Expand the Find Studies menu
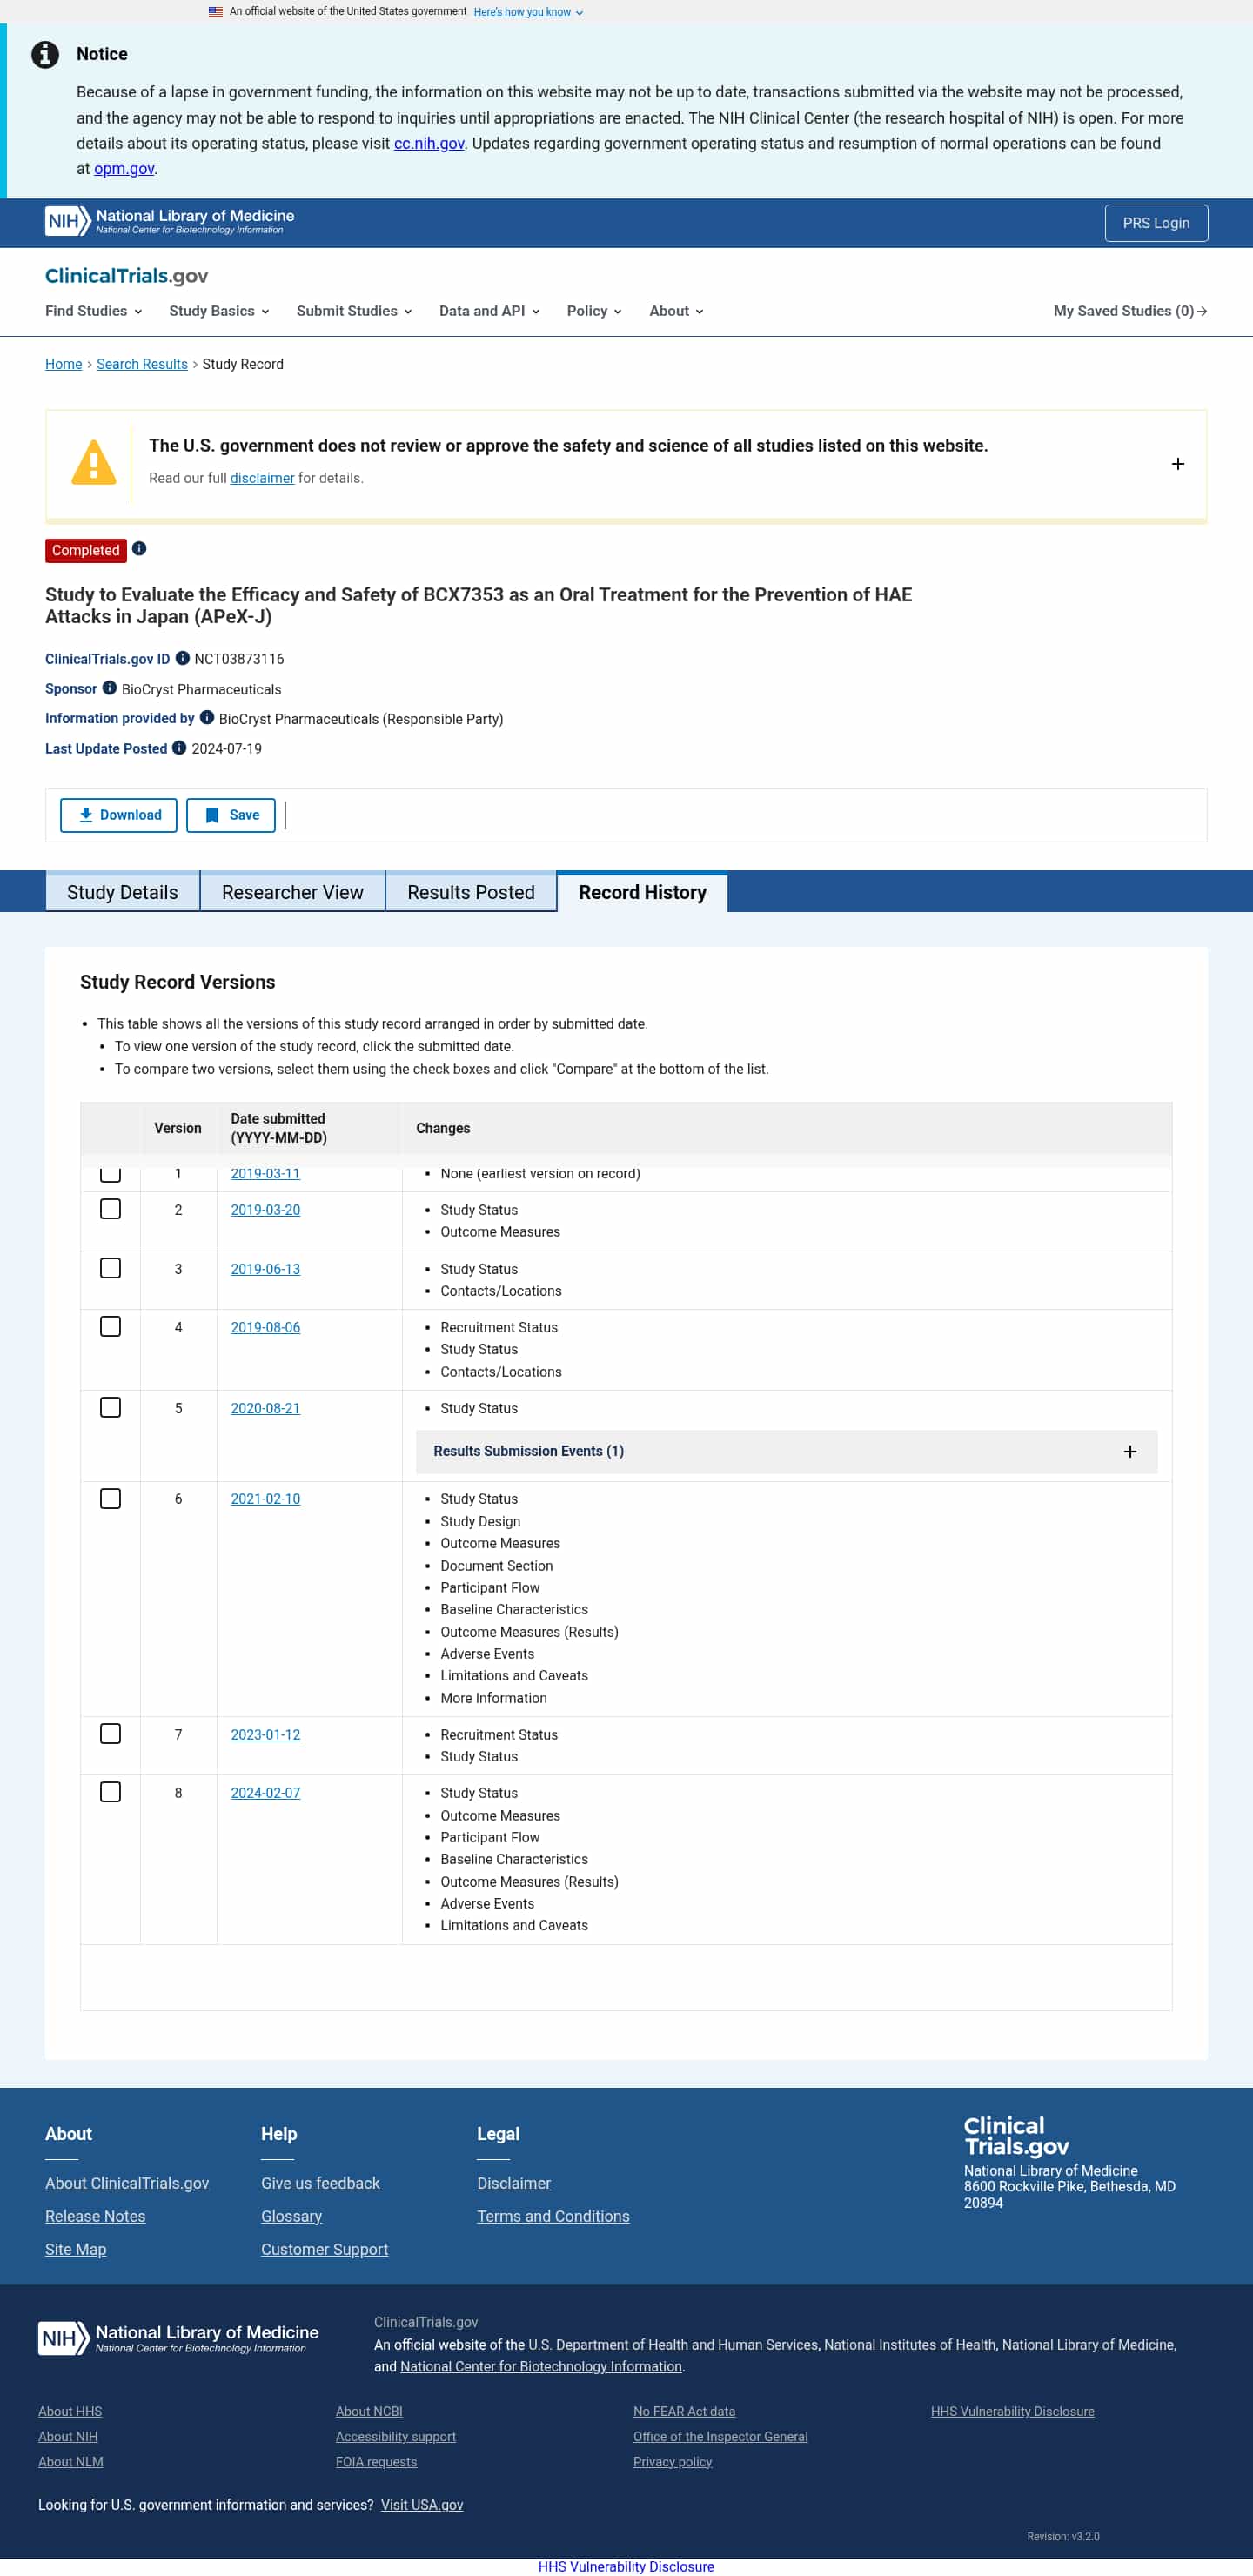Image resolution: width=1253 pixels, height=2576 pixels. [94, 311]
